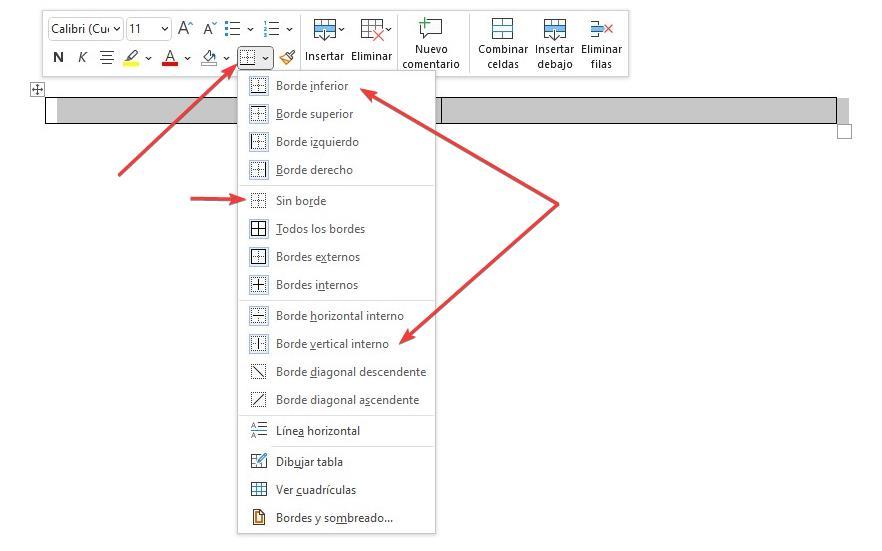Open the font color dropdown arrow
The image size is (882, 551).
click(x=187, y=58)
